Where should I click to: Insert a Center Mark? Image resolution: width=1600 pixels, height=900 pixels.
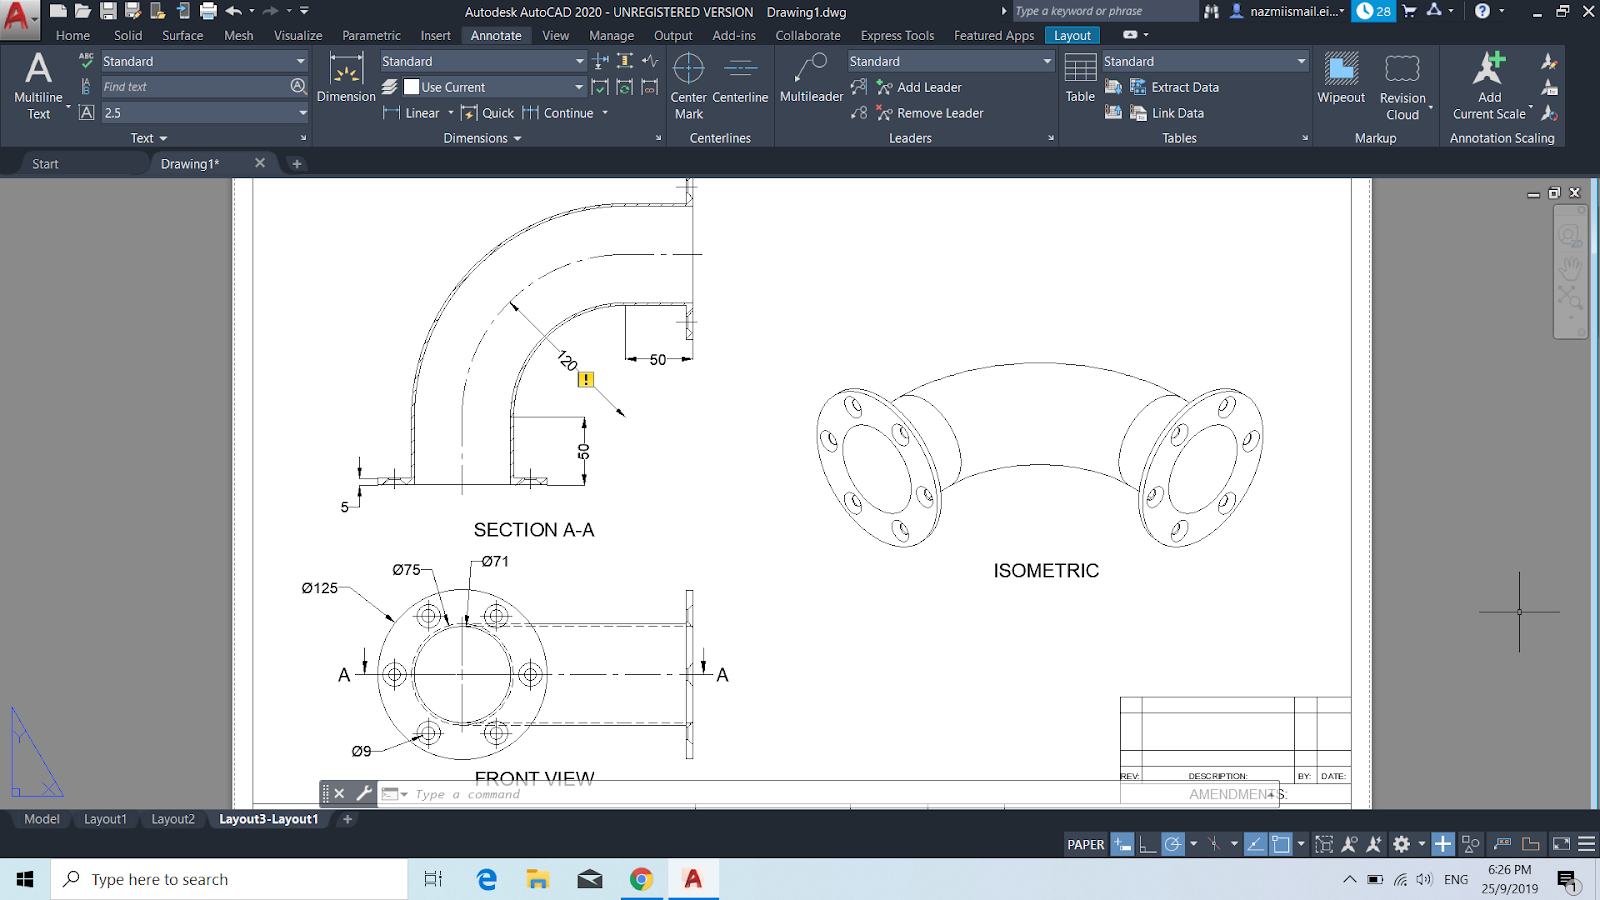point(689,85)
